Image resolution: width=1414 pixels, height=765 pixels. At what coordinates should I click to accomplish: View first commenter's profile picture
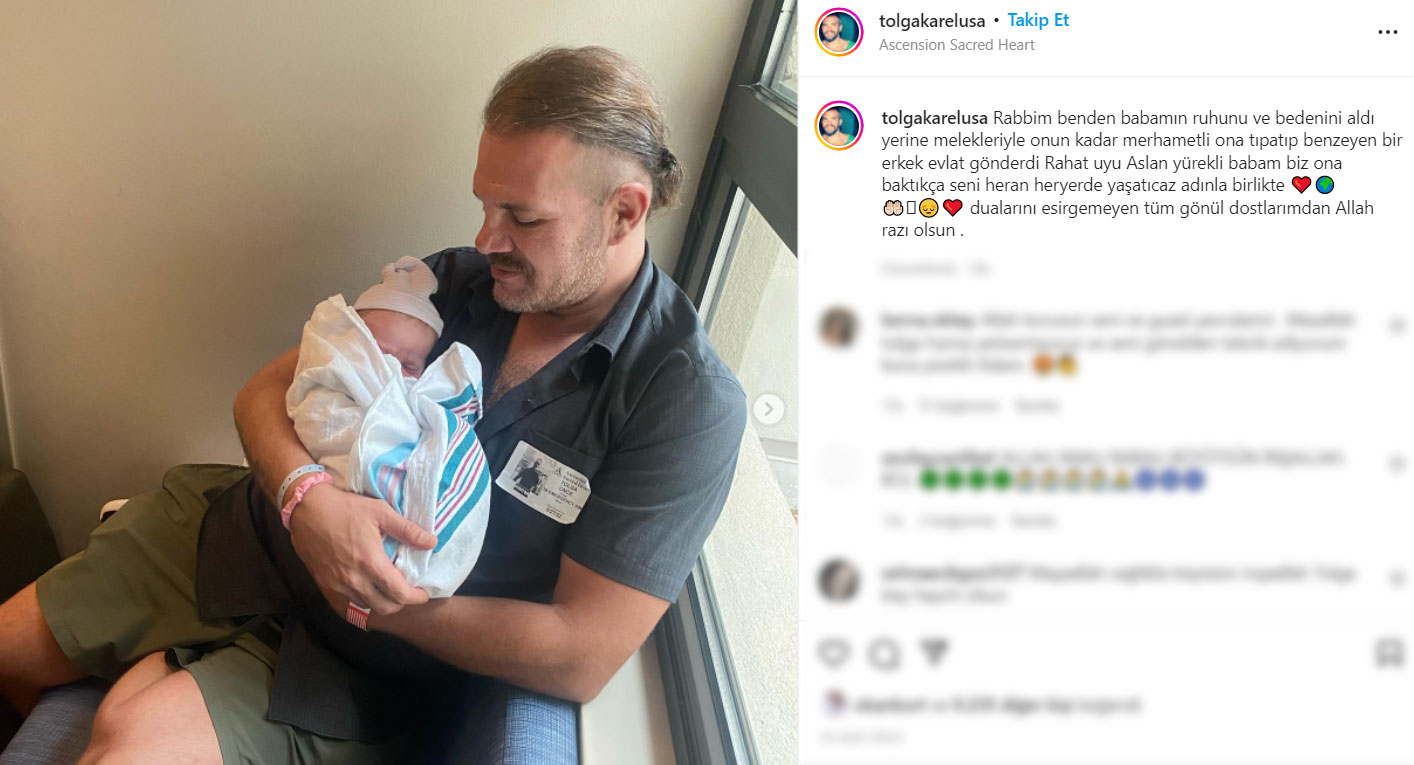pos(838,327)
